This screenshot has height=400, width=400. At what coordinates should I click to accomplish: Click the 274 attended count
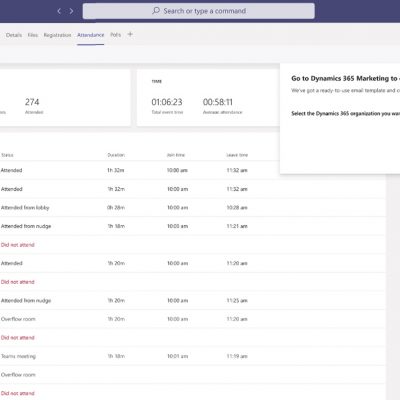pos(32,102)
